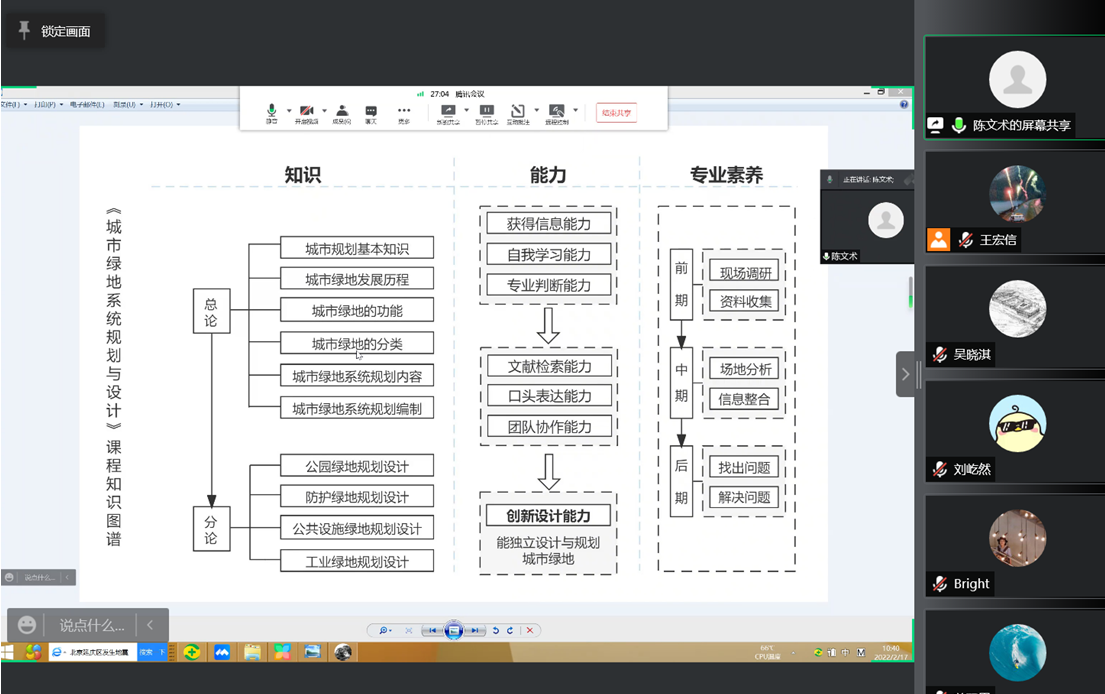Click the new share icon

pos(448,112)
